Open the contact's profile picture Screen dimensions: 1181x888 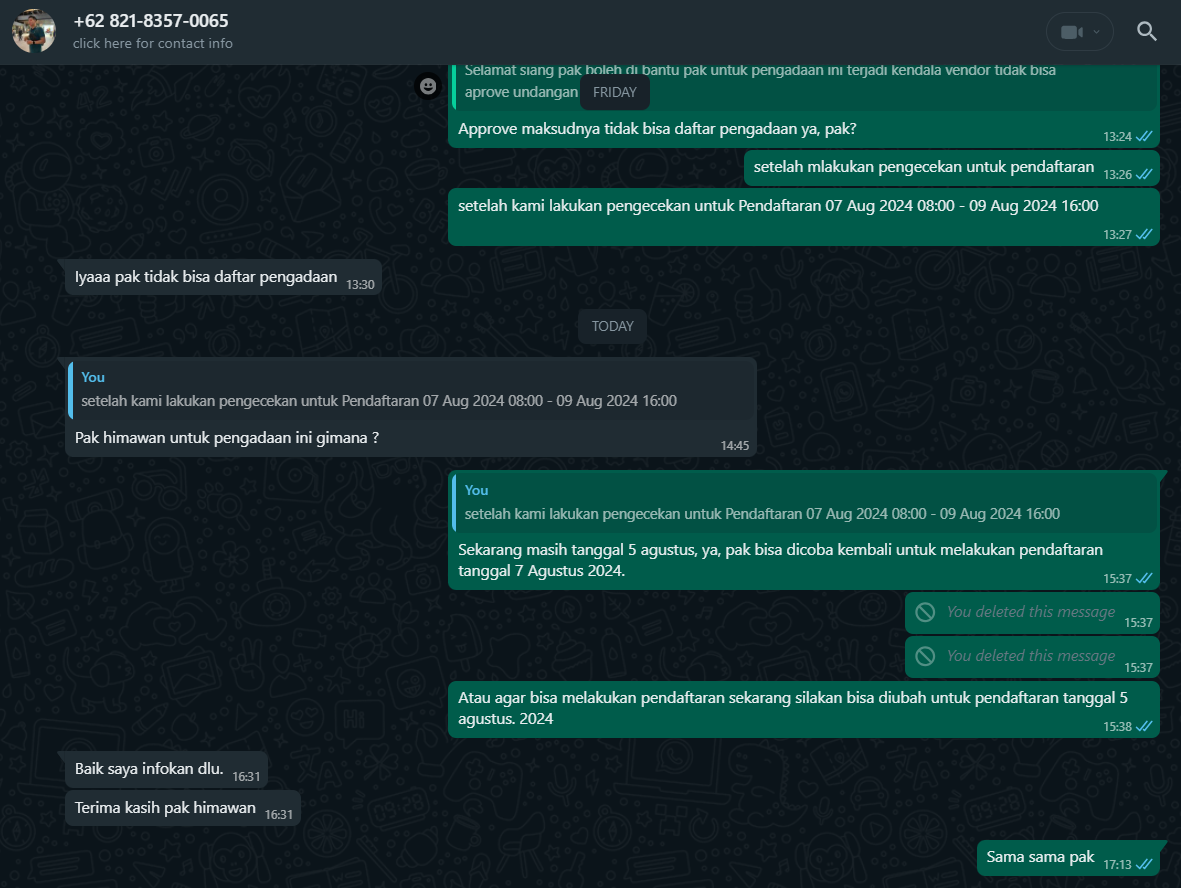[x=34, y=31]
